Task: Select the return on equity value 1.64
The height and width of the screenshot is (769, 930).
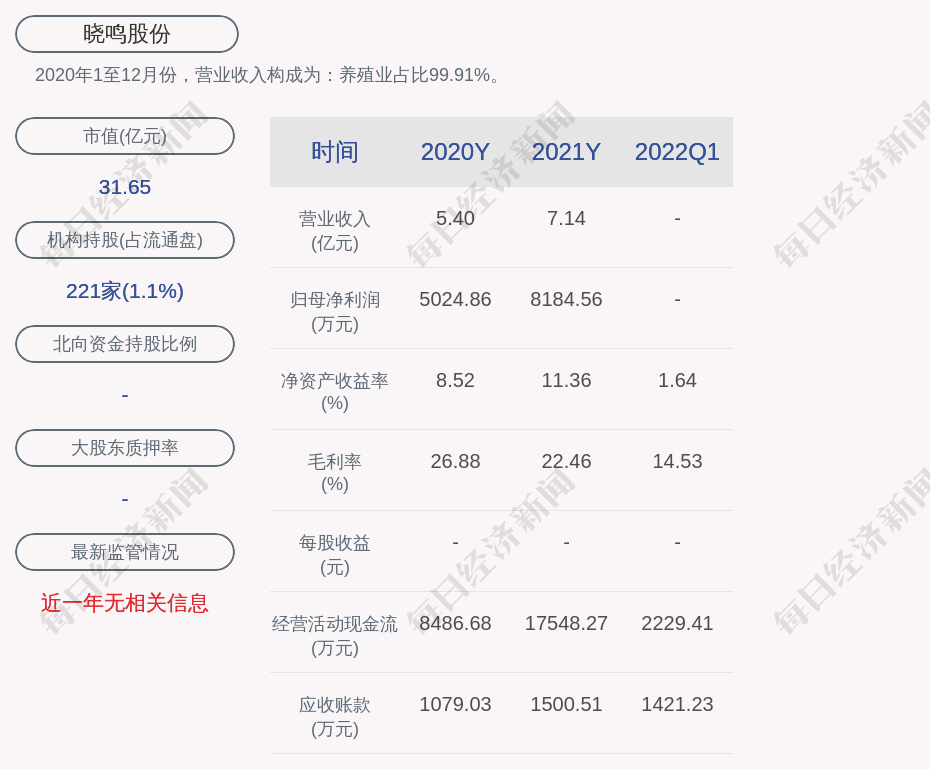Action: (677, 380)
